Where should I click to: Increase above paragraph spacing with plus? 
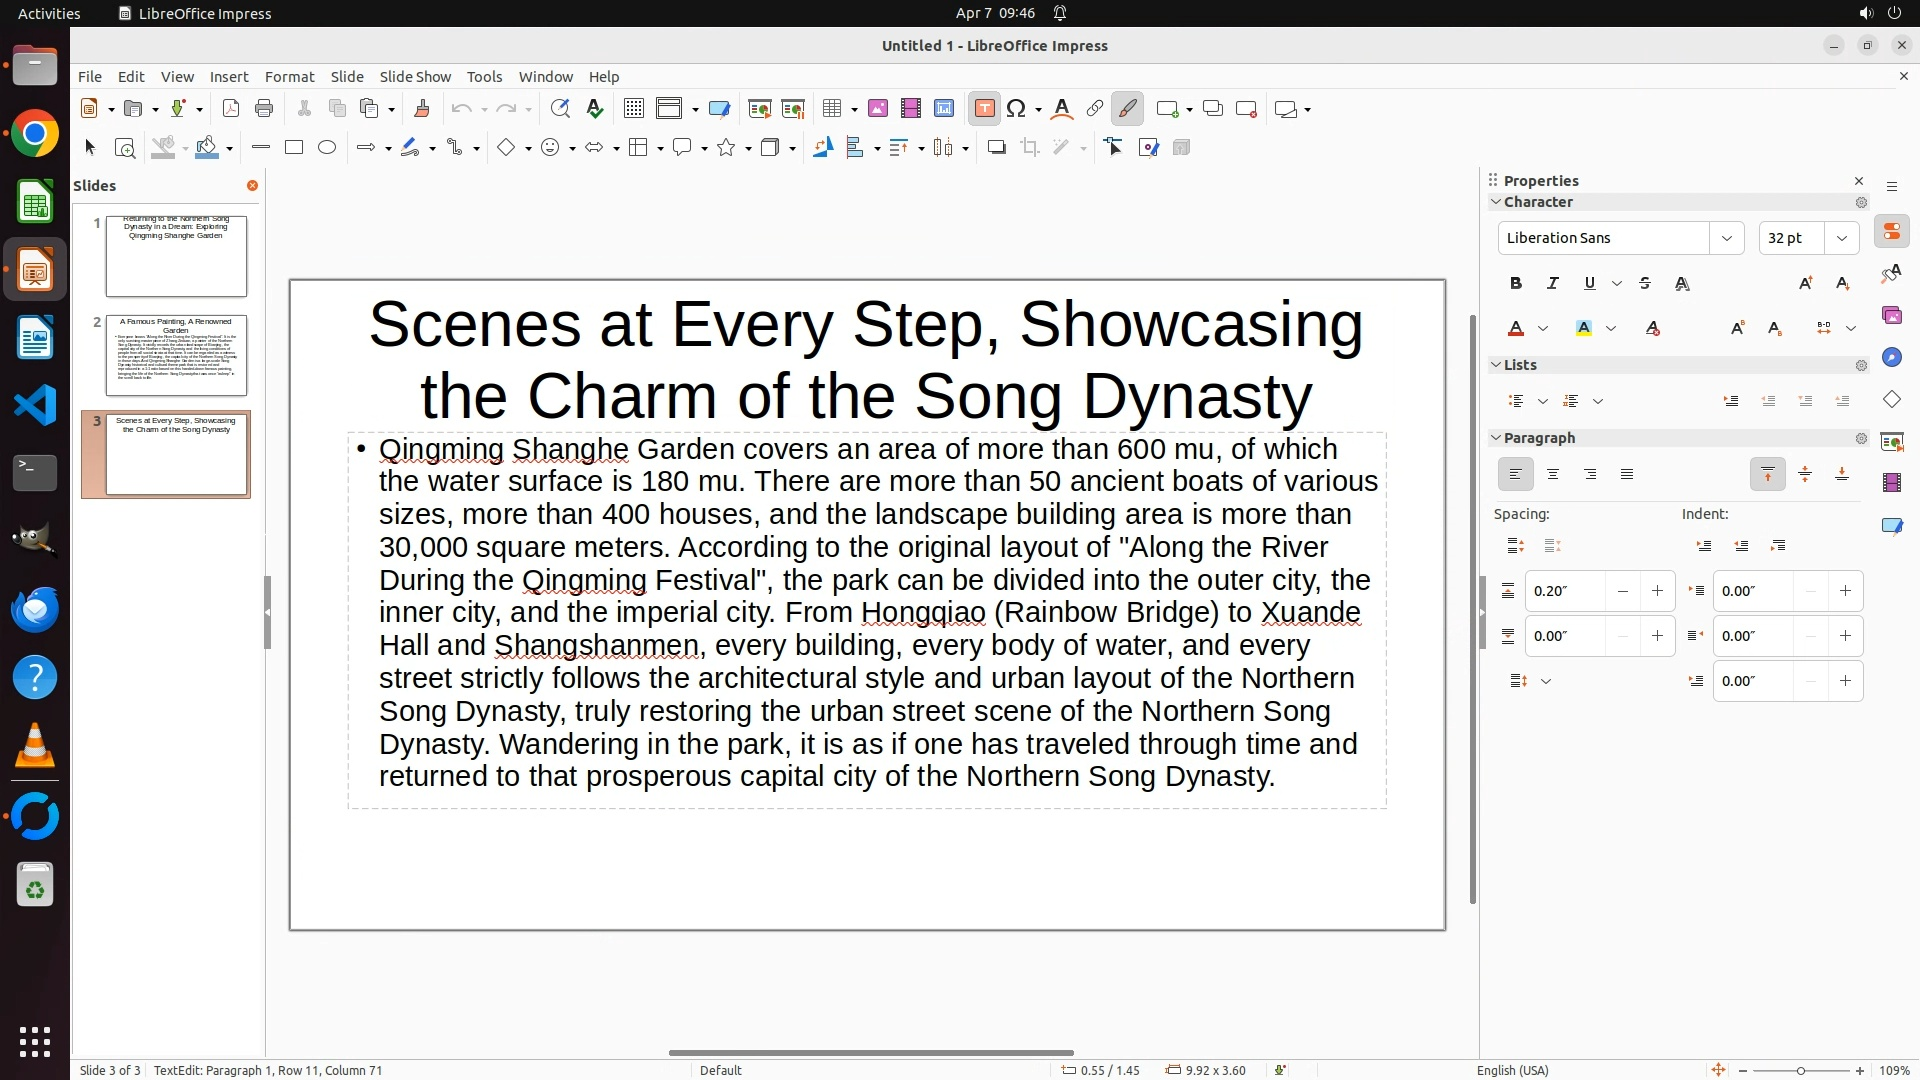pos(1657,591)
